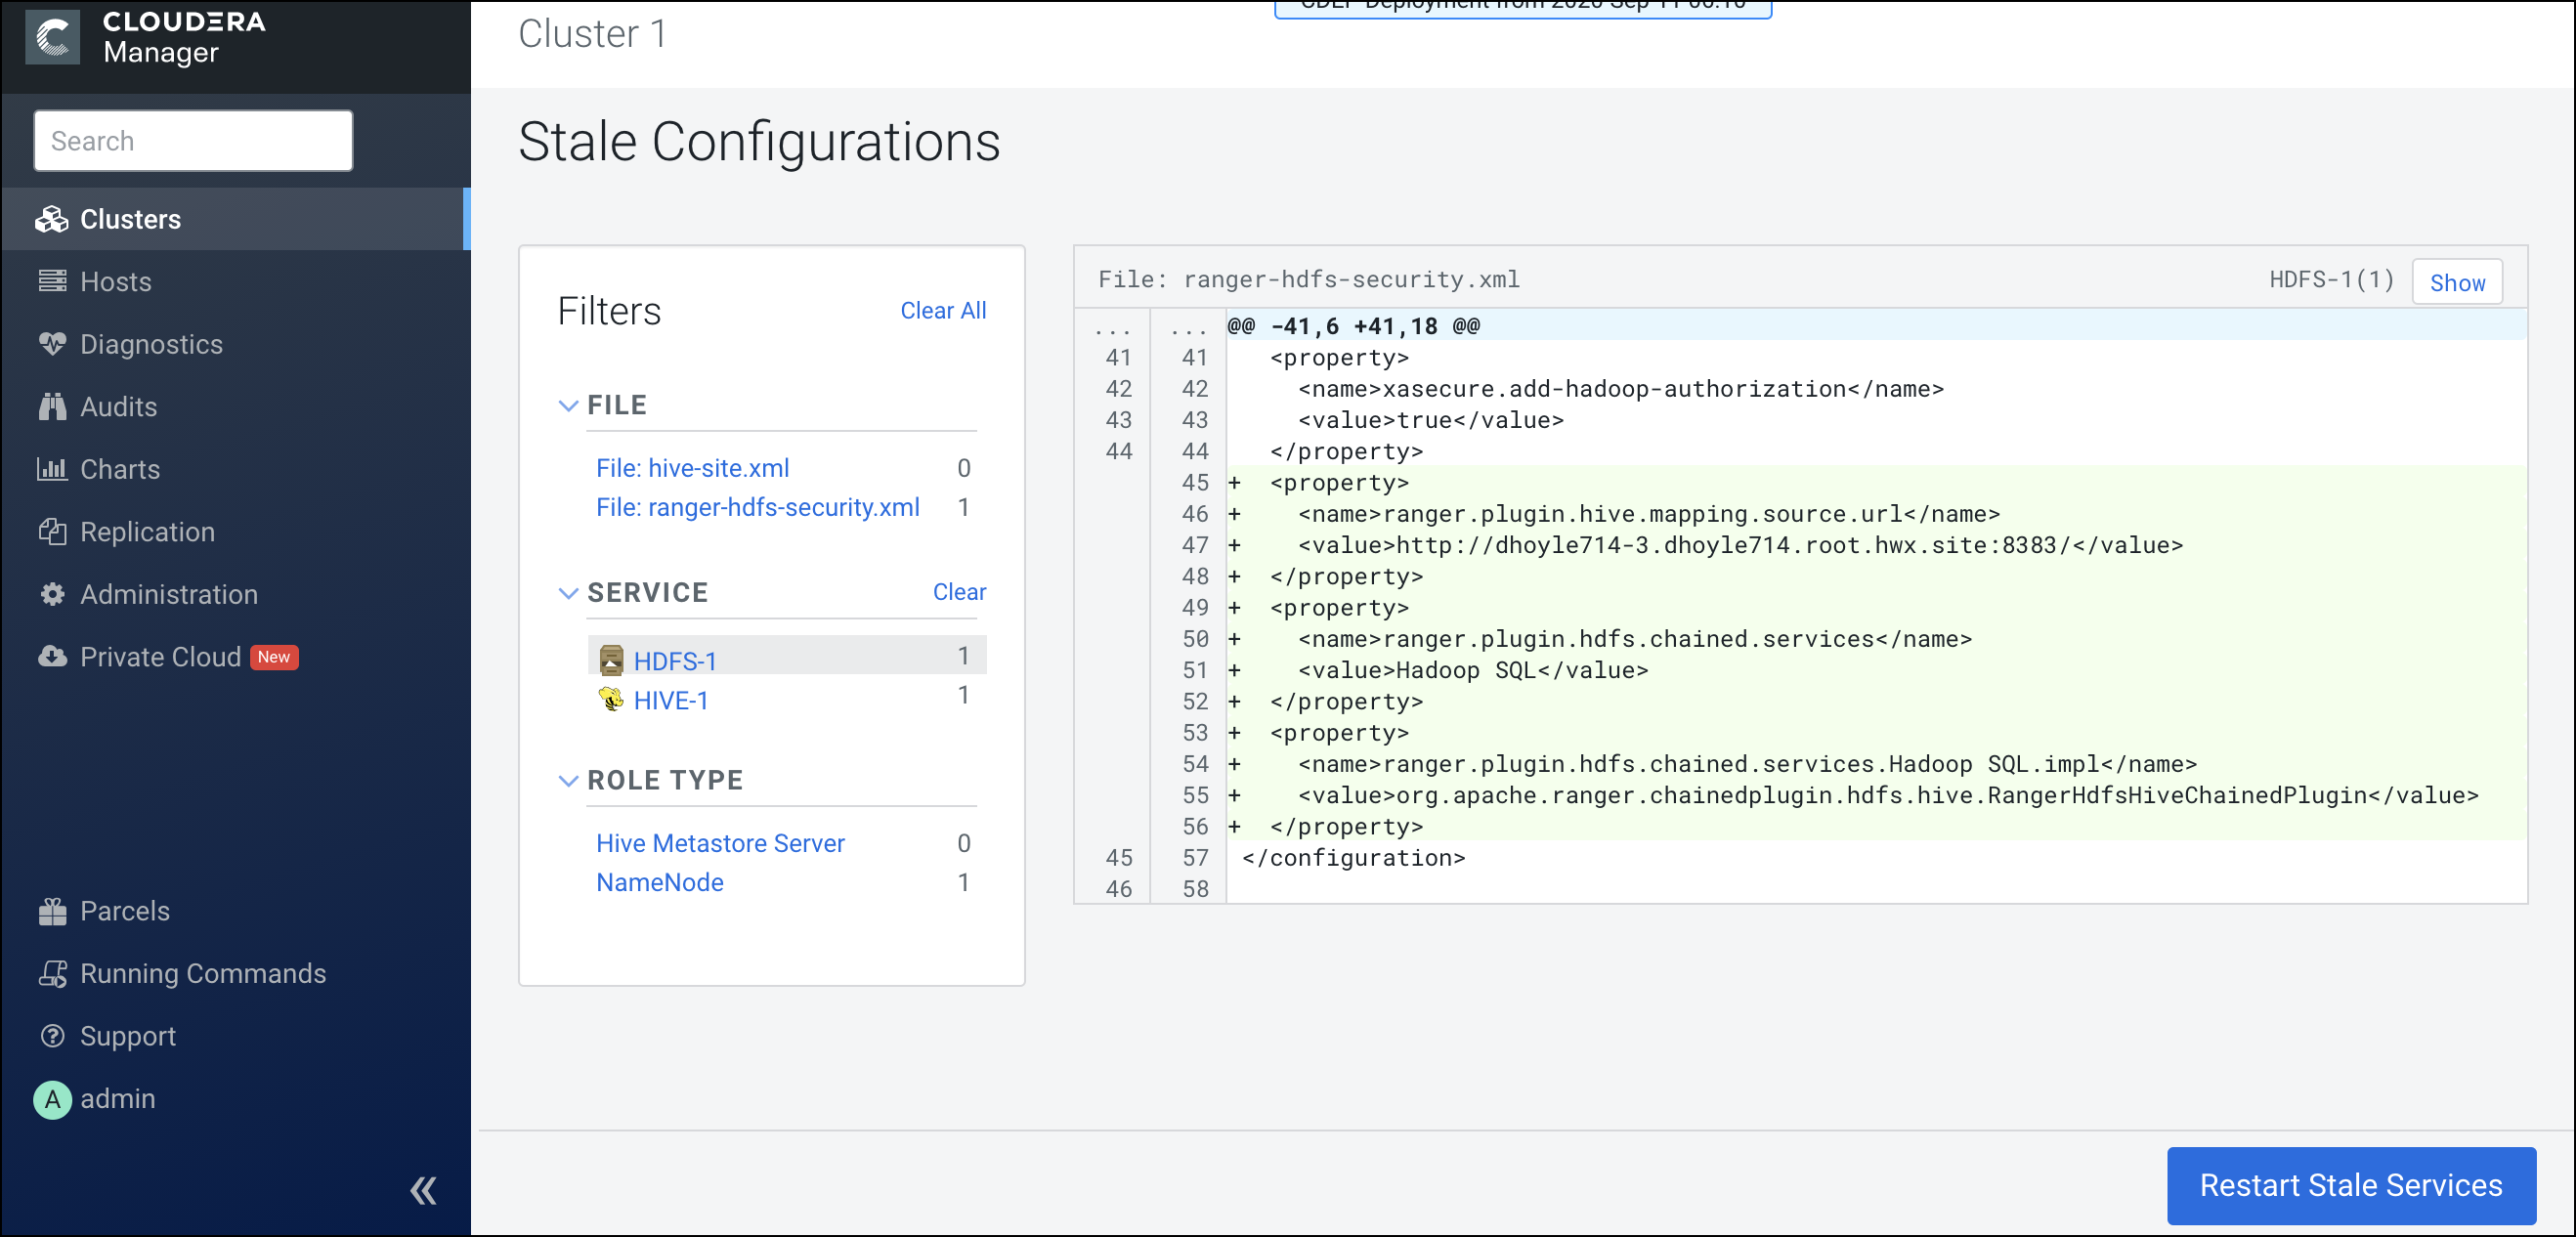Collapse the FILE filter section

(x=568, y=405)
